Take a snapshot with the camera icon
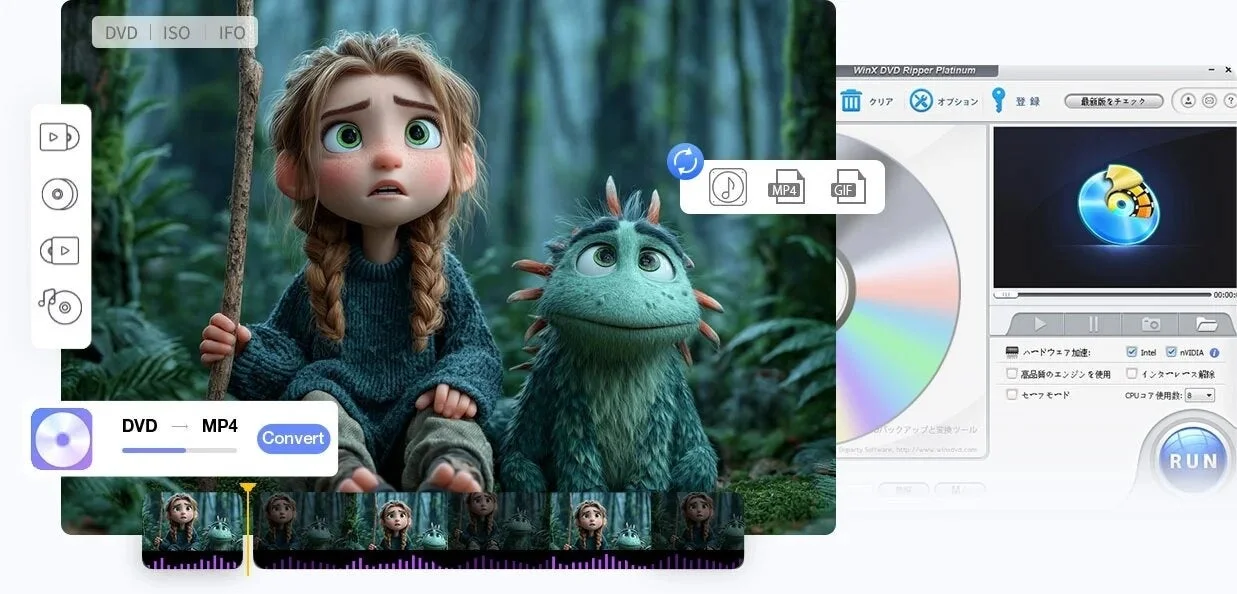 [1151, 324]
